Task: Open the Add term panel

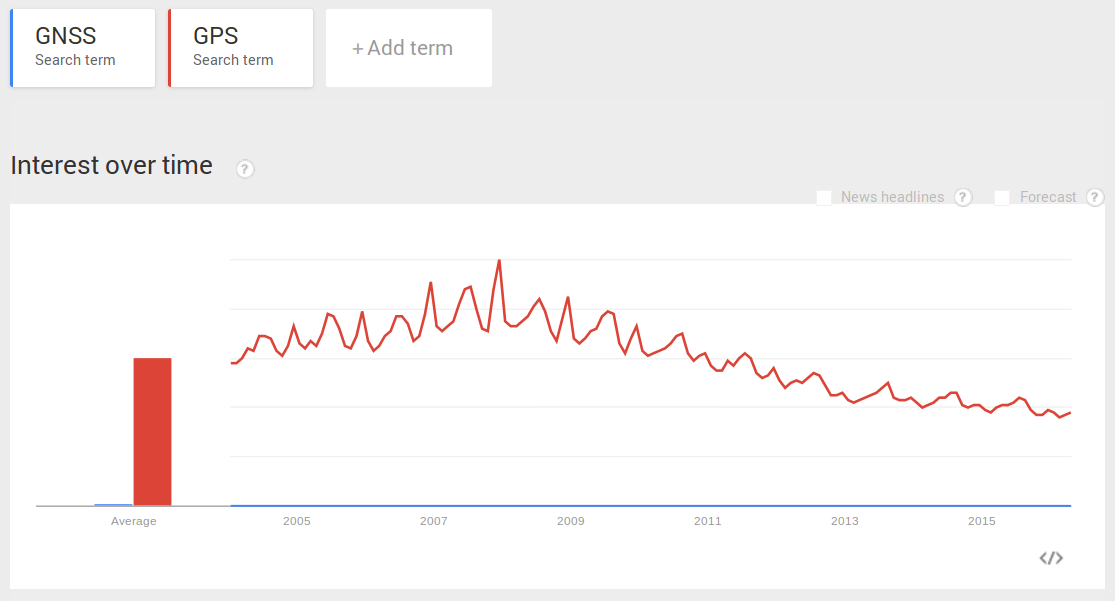Action: coord(408,47)
